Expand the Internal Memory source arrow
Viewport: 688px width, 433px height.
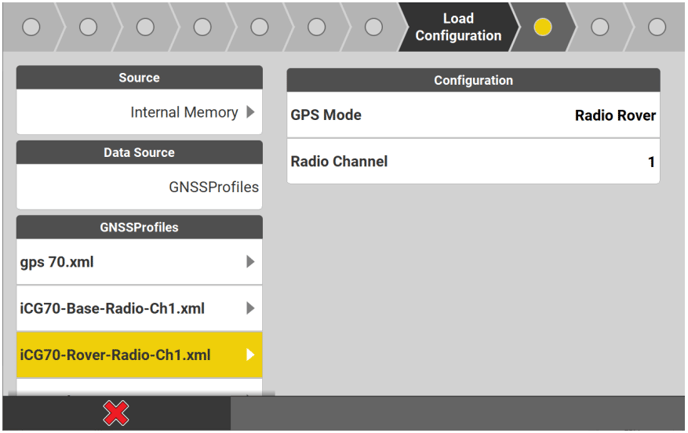251,113
